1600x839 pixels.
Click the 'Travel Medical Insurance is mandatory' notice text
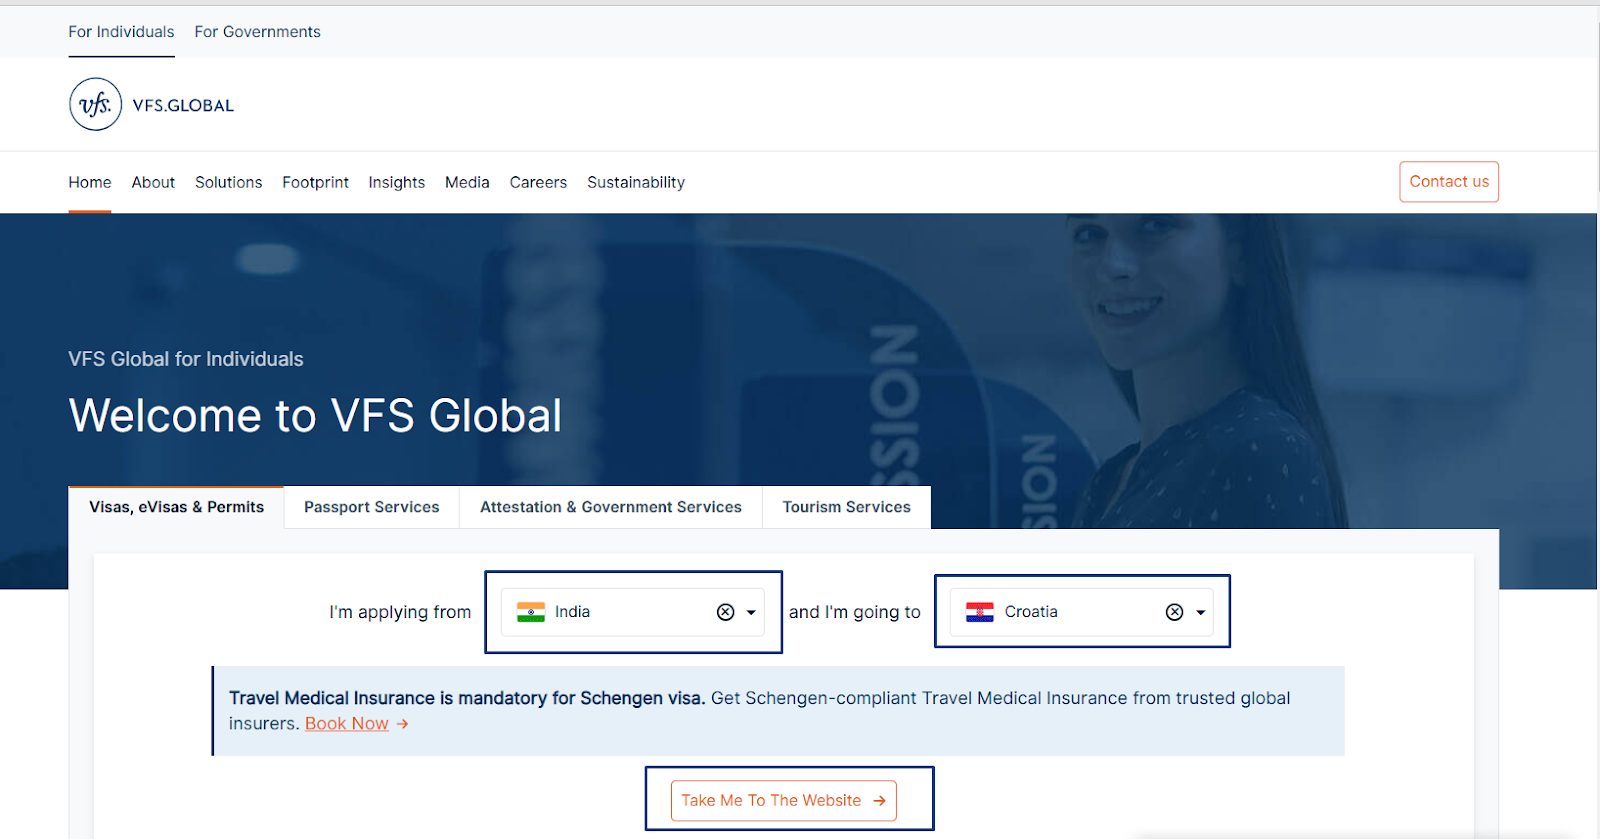[x=467, y=698]
